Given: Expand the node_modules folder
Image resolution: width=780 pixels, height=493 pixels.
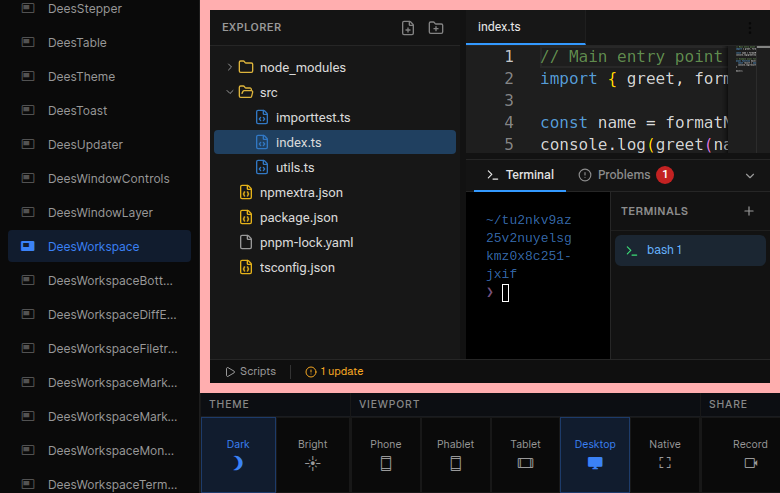Looking at the screenshot, I should tap(302, 67).
